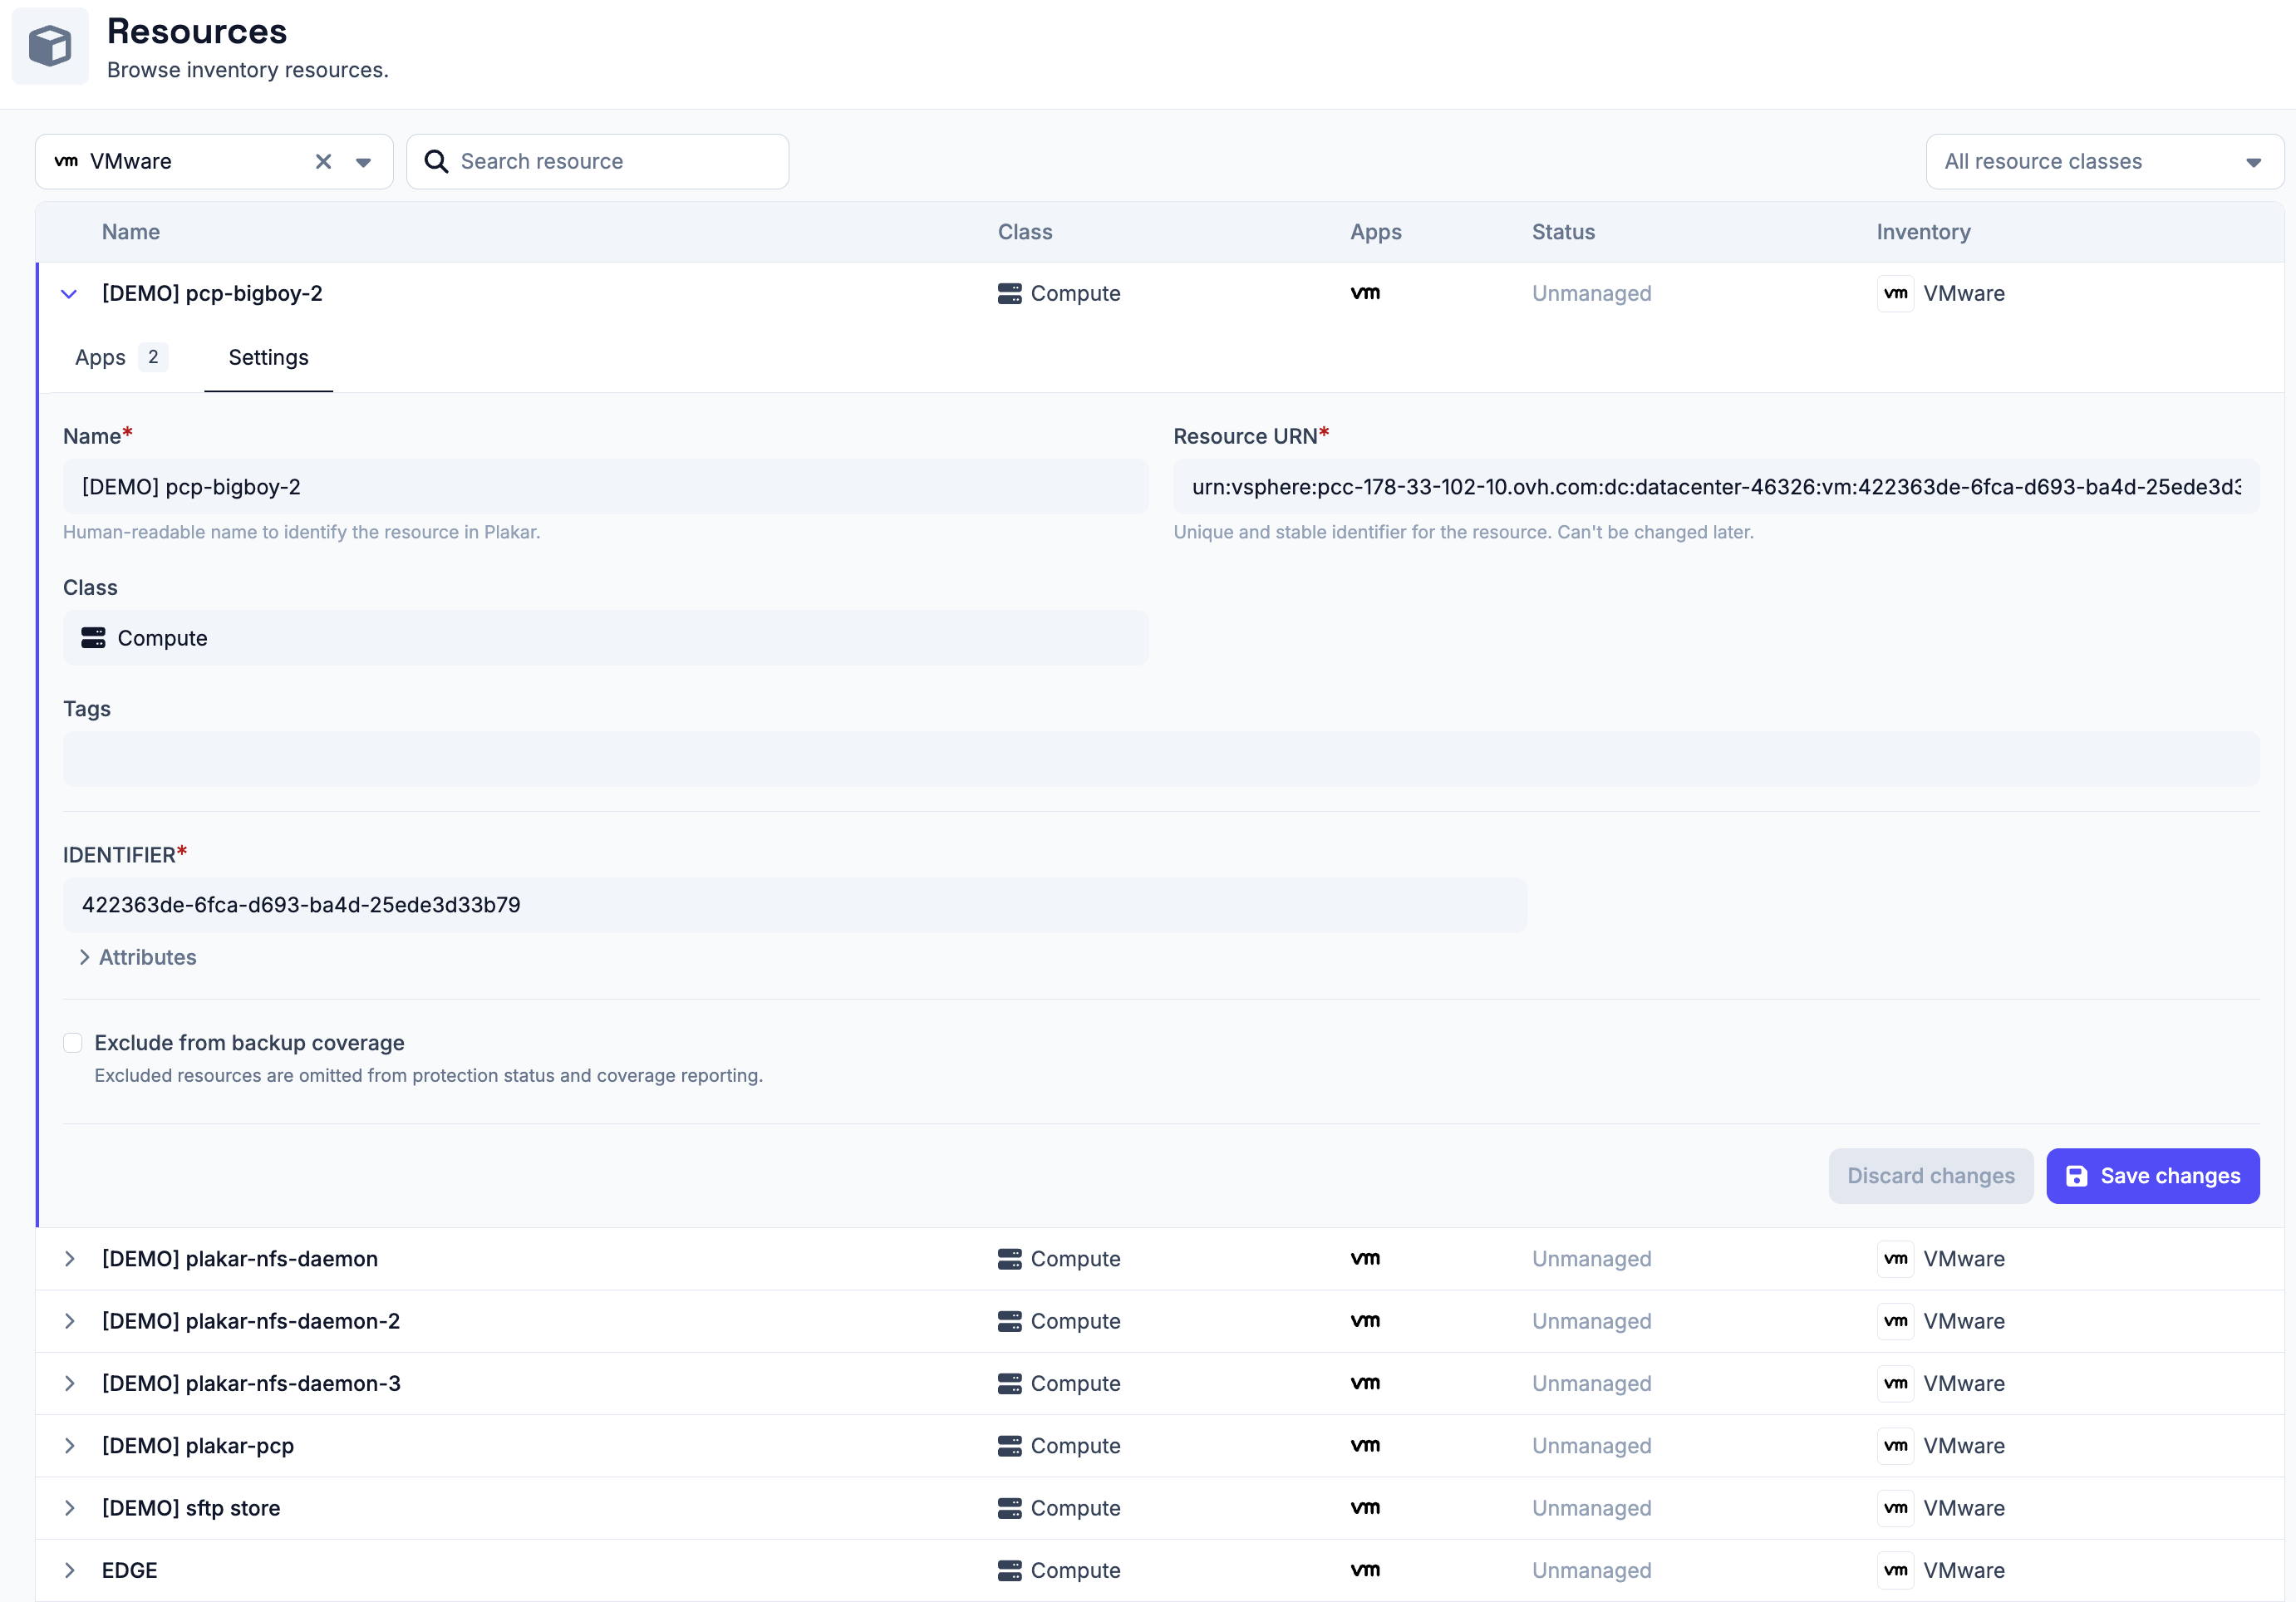Clear the VMware inventory filter
2296x1602 pixels.
pos(323,162)
